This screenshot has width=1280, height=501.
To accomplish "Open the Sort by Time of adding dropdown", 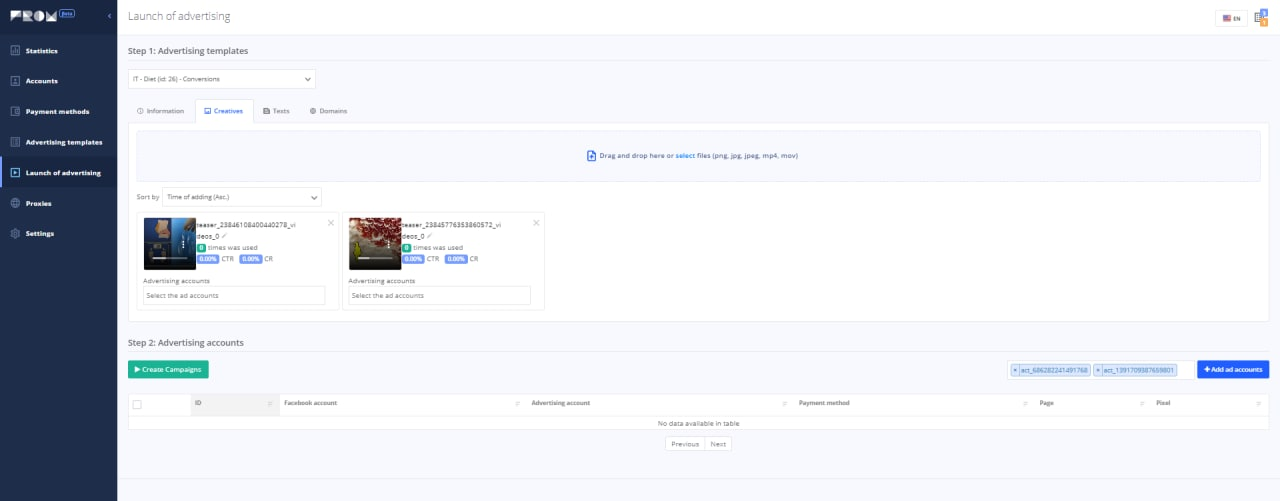I will 241,197.
